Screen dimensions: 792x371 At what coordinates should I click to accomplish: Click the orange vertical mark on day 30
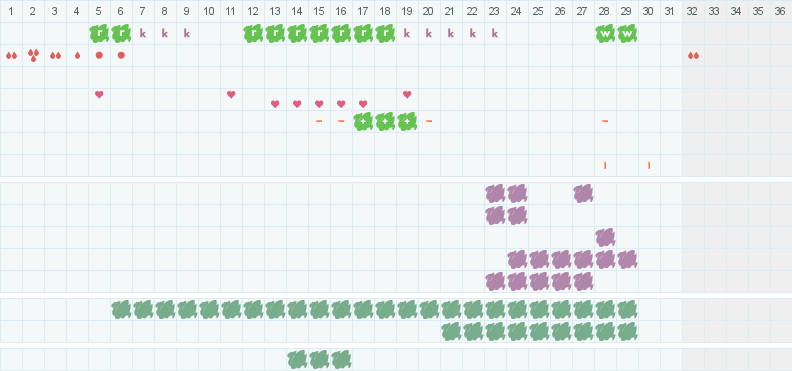point(649,165)
